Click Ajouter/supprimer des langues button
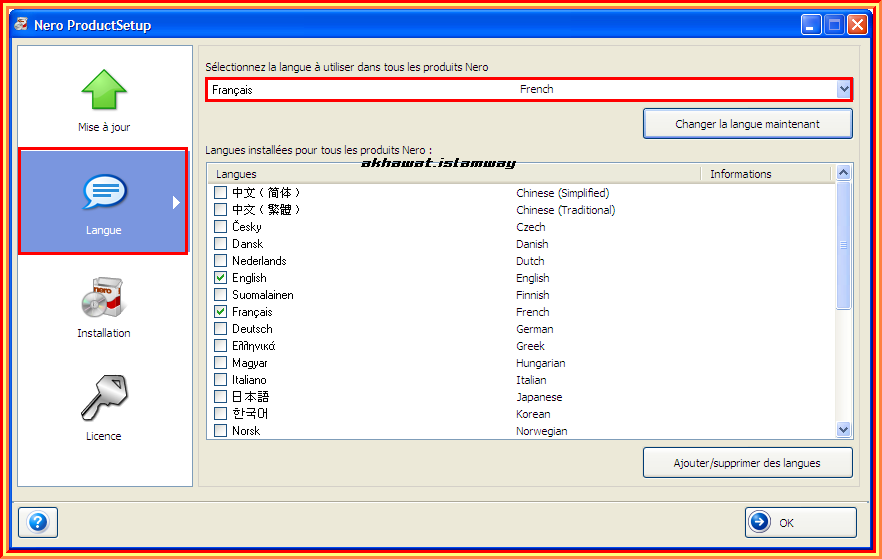The width and height of the screenshot is (882, 559). point(748,463)
